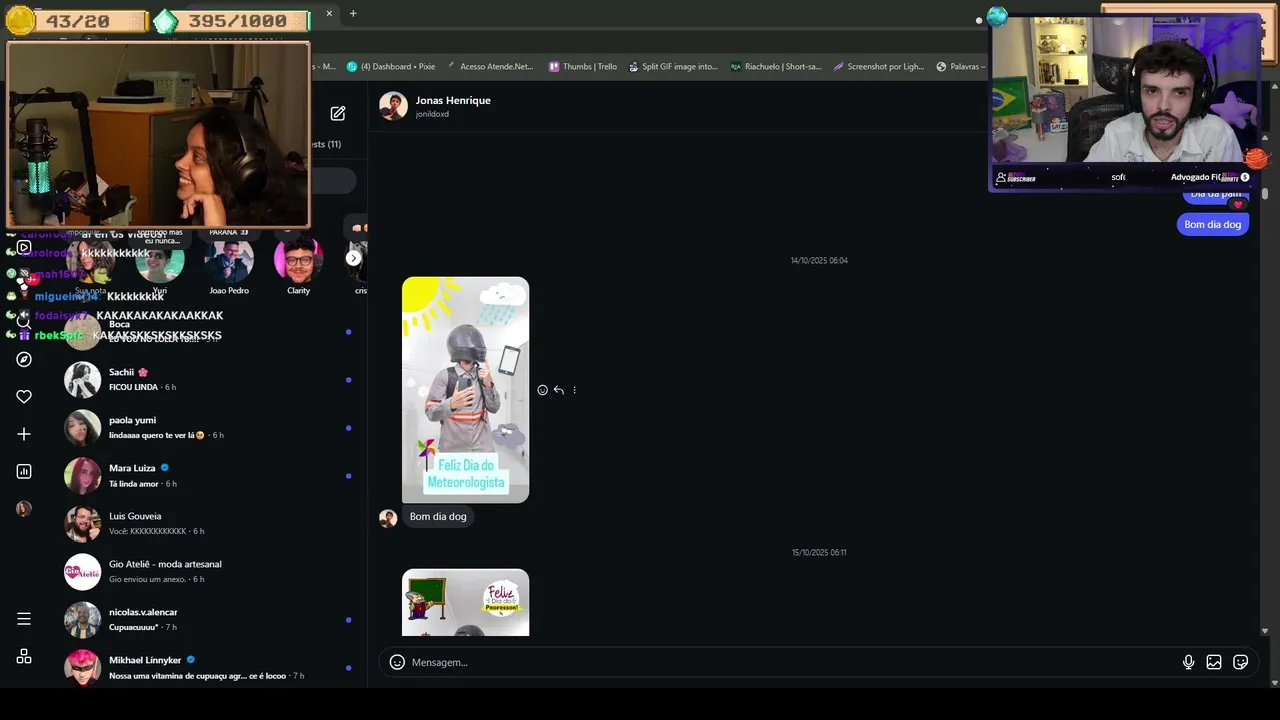Open the Dashboard chart icon in sidebar

pyautogui.click(x=24, y=471)
